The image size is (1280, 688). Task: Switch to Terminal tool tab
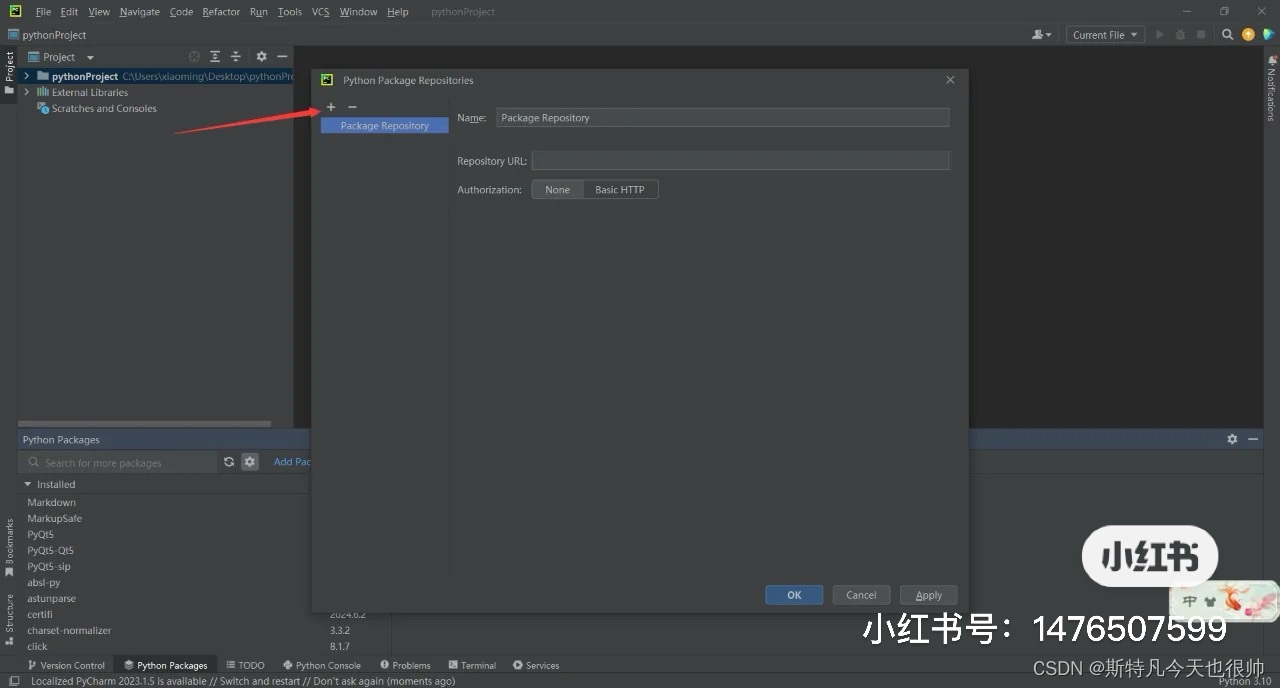point(472,665)
